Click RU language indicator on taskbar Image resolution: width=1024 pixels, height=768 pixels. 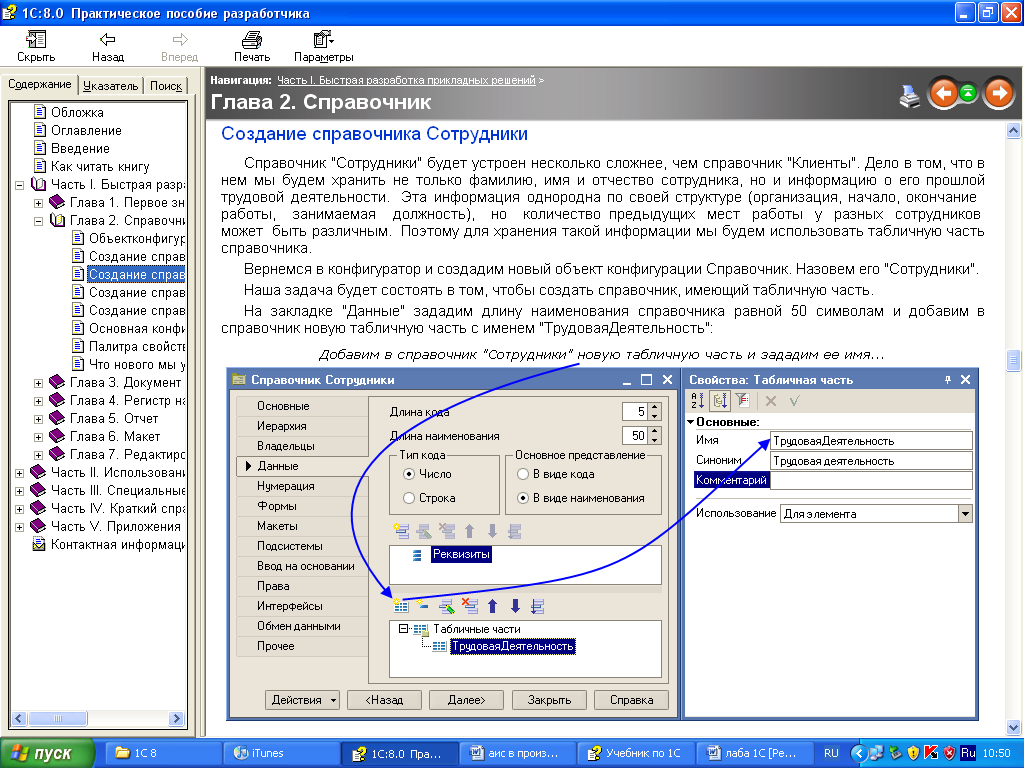(x=831, y=753)
